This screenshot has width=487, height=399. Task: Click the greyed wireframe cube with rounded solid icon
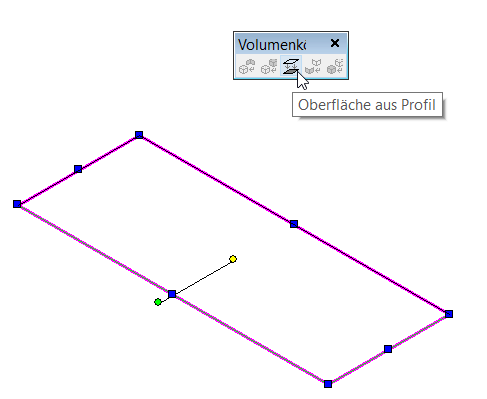click(247, 66)
